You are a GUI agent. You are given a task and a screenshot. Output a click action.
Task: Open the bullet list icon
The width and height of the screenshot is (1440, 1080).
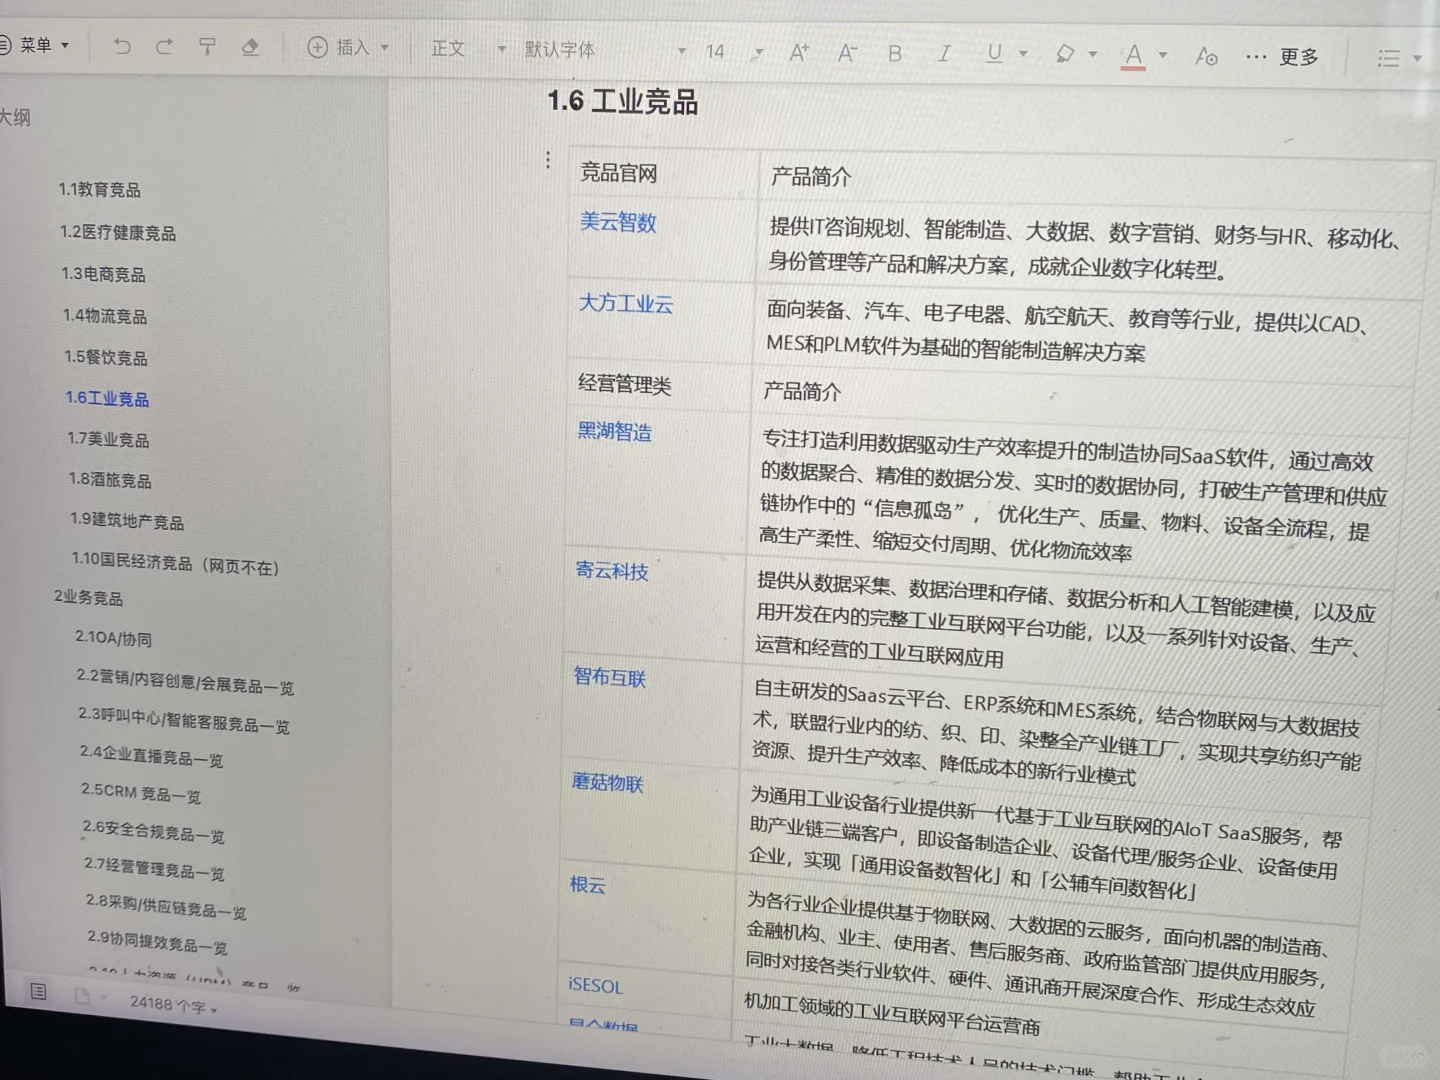(1388, 58)
